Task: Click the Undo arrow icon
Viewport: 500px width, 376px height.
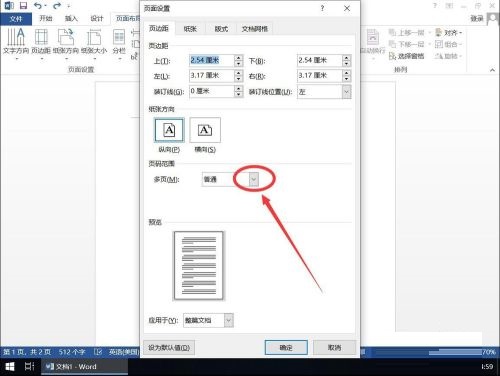Action: click(39, 5)
